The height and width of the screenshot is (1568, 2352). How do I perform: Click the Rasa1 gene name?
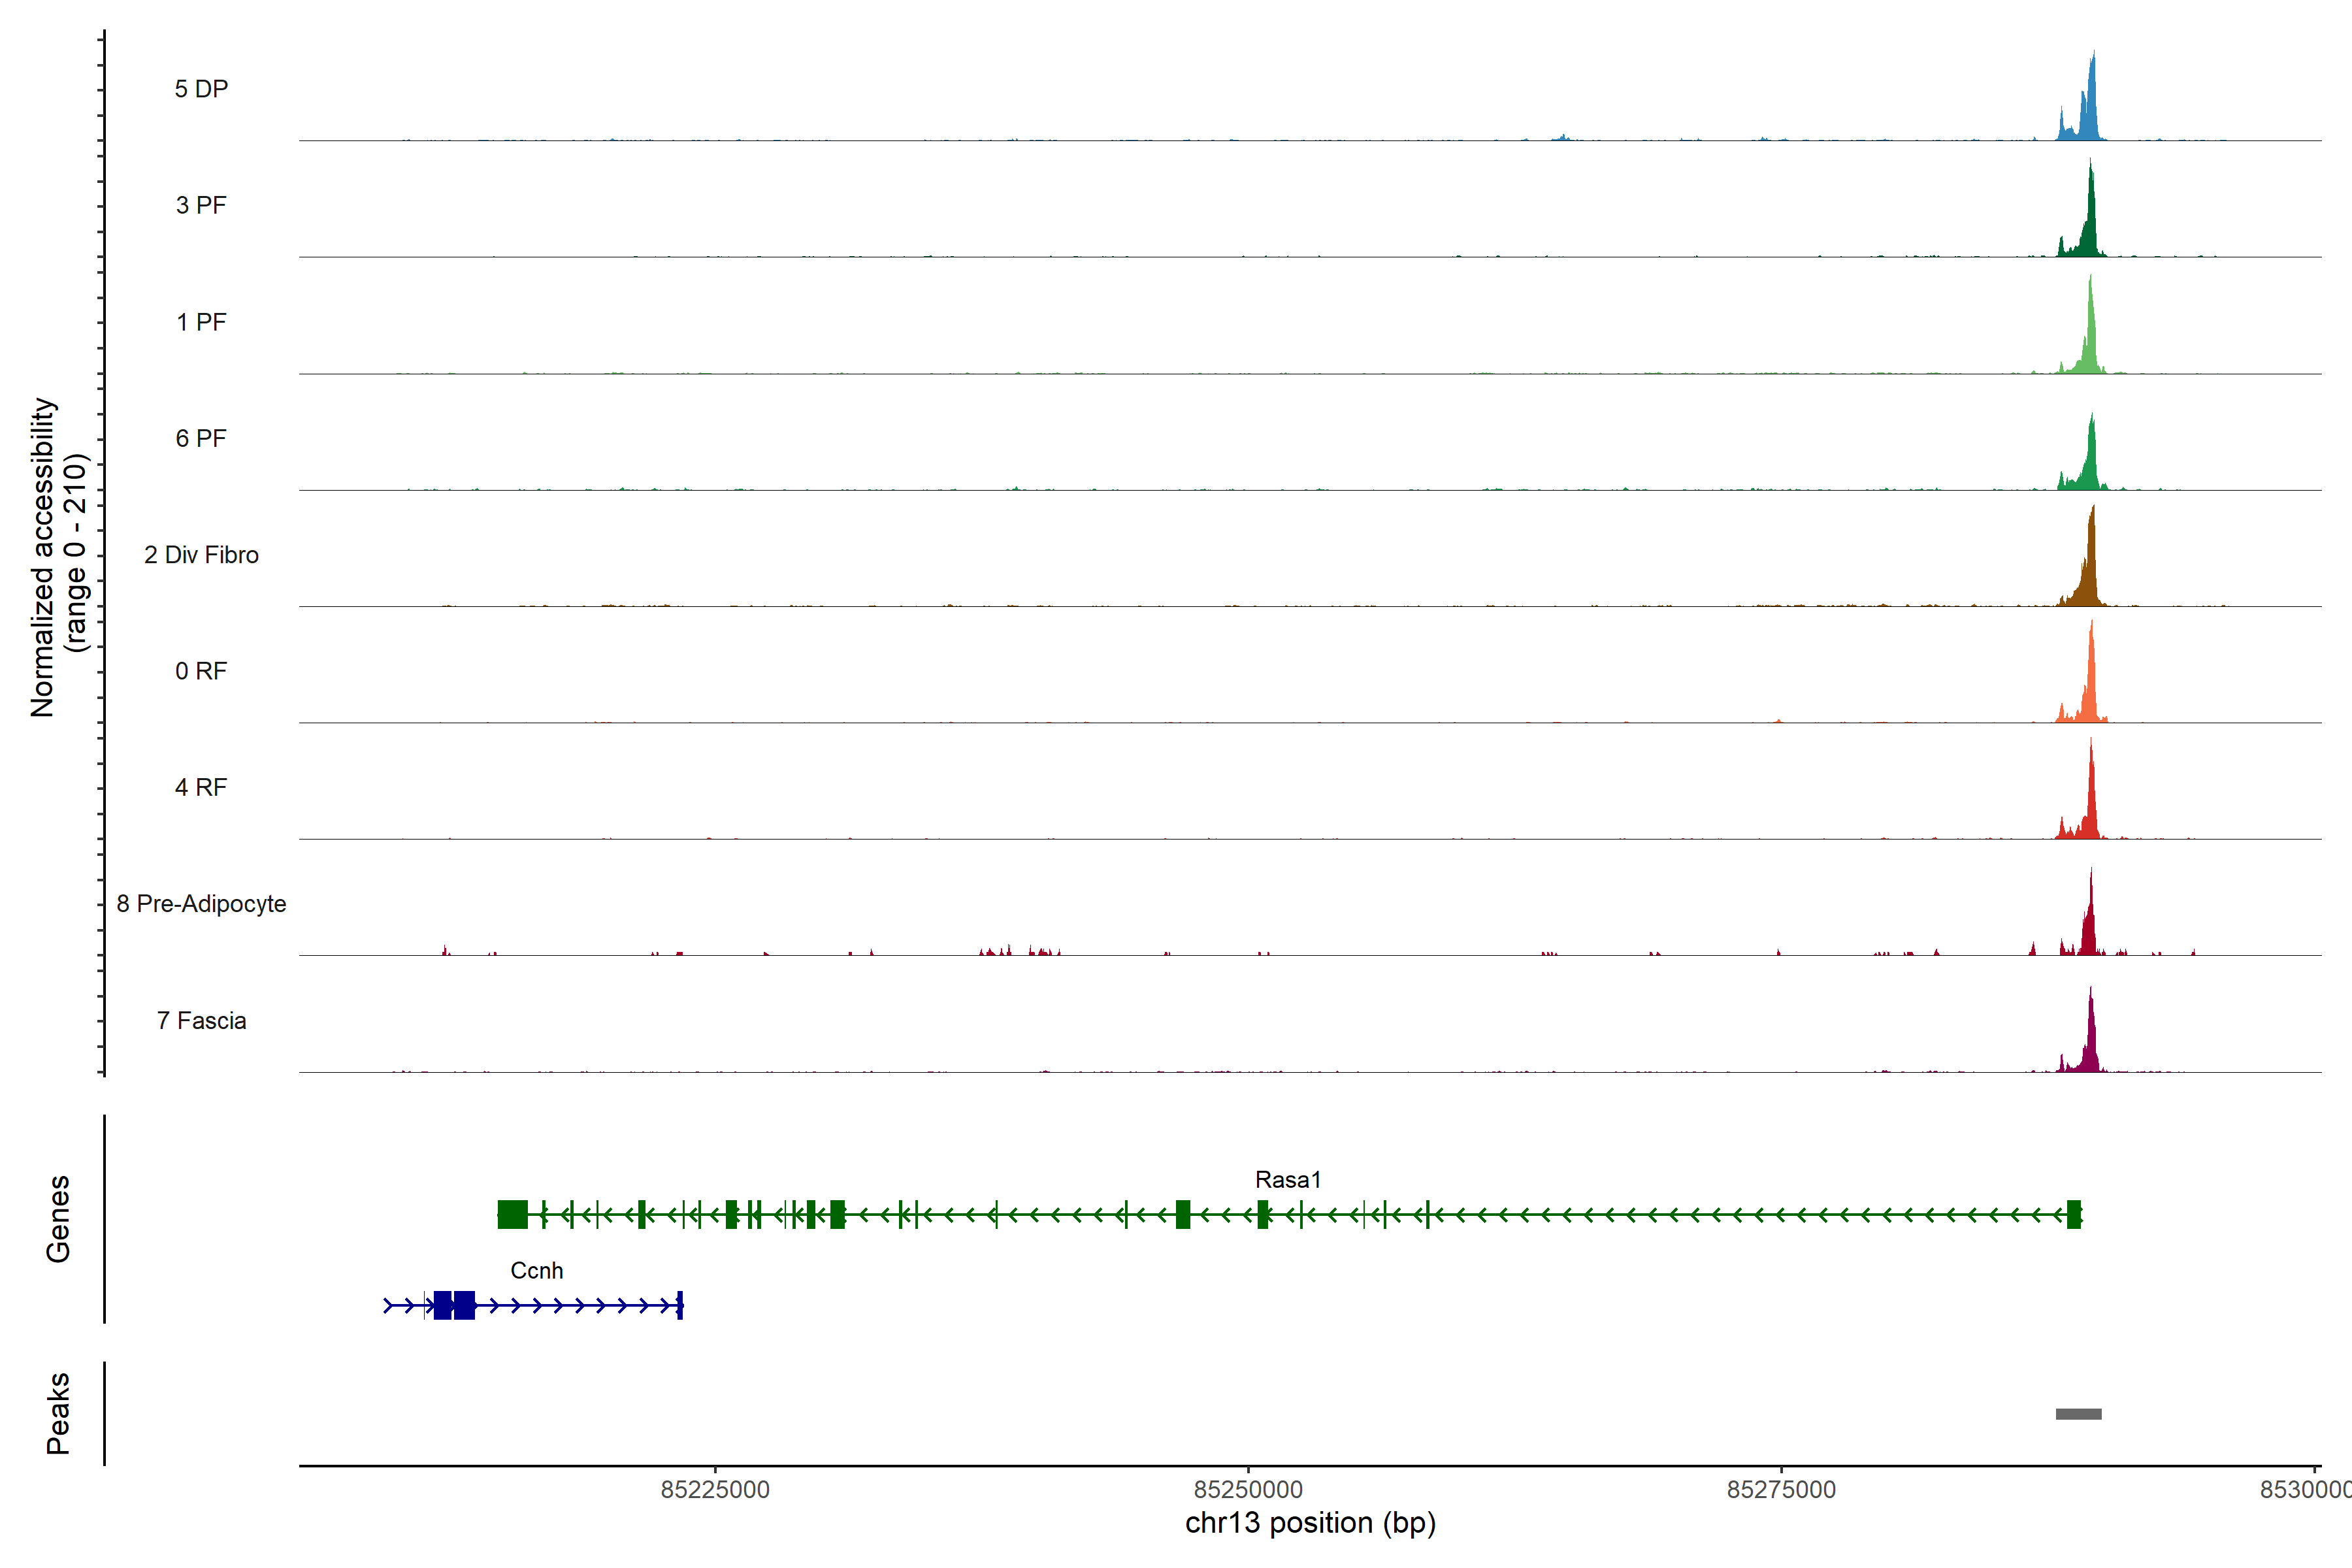(x=1288, y=1180)
